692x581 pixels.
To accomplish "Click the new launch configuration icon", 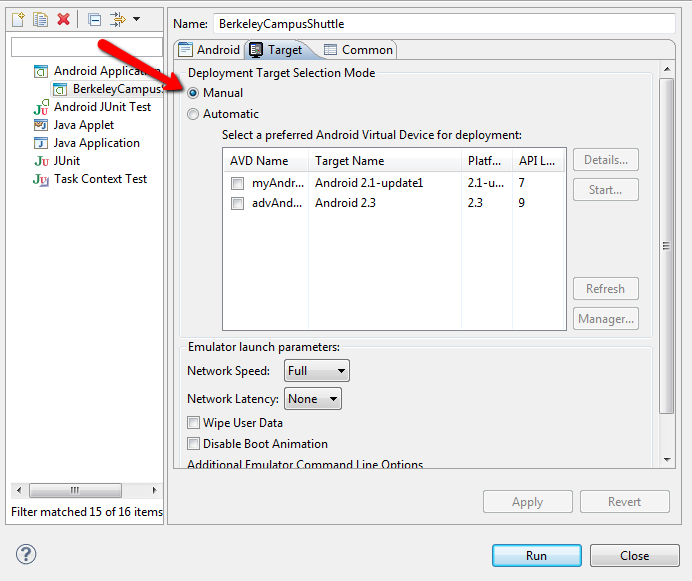I will [17, 20].
